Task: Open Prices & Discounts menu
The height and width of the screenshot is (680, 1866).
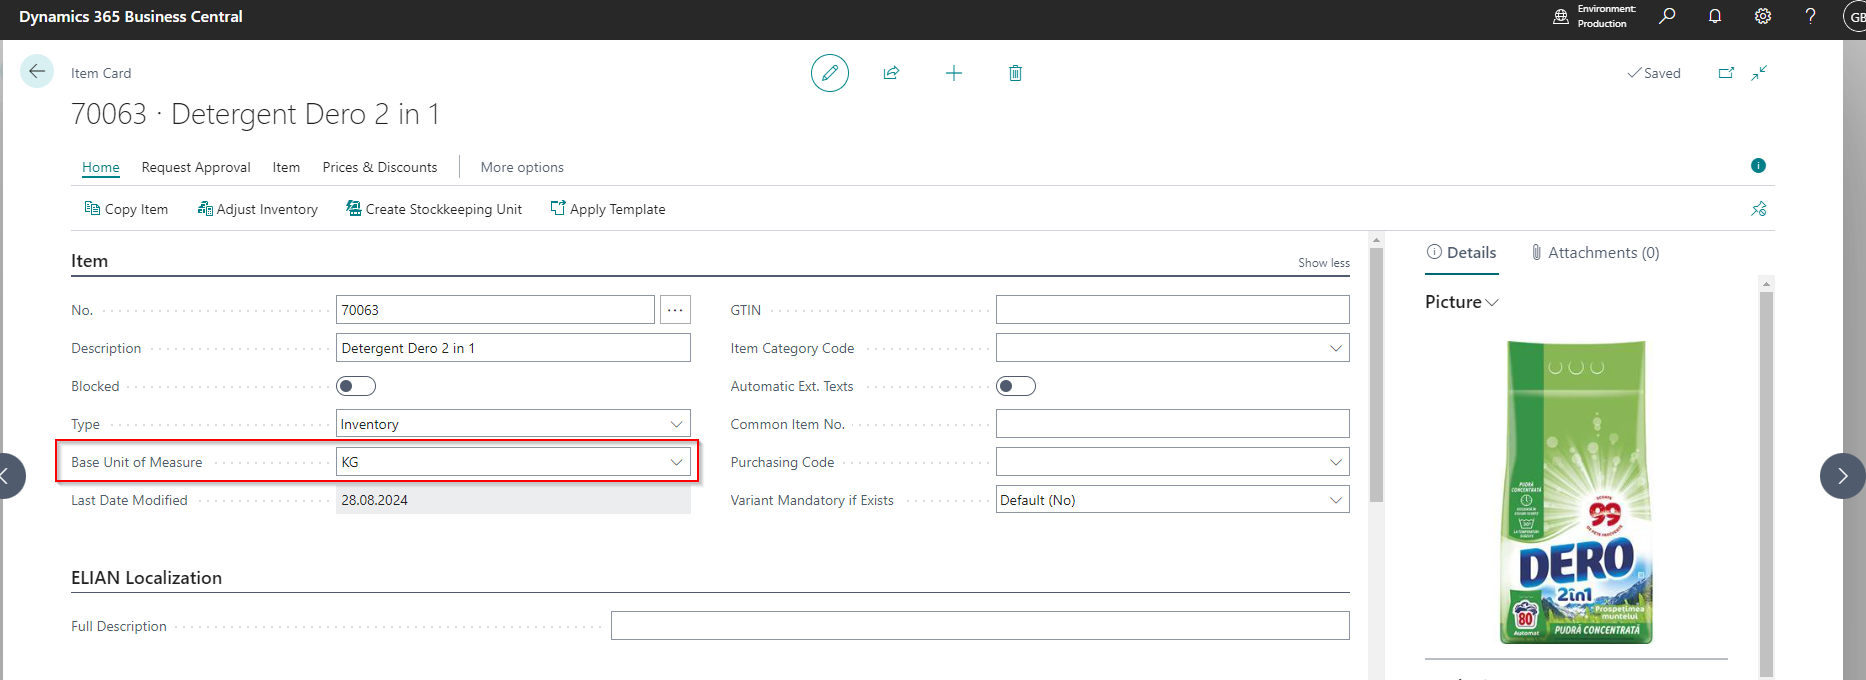Action: (x=380, y=167)
